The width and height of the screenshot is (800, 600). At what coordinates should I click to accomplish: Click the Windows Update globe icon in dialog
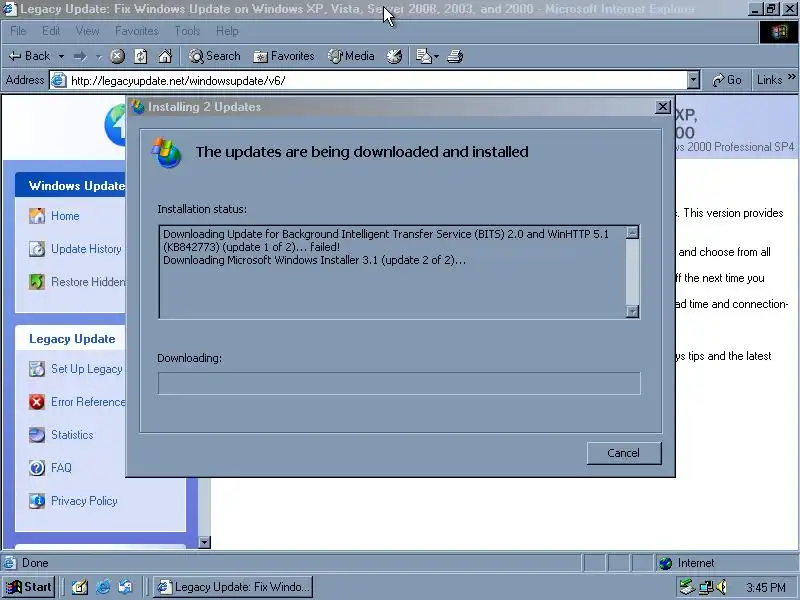pos(166,152)
